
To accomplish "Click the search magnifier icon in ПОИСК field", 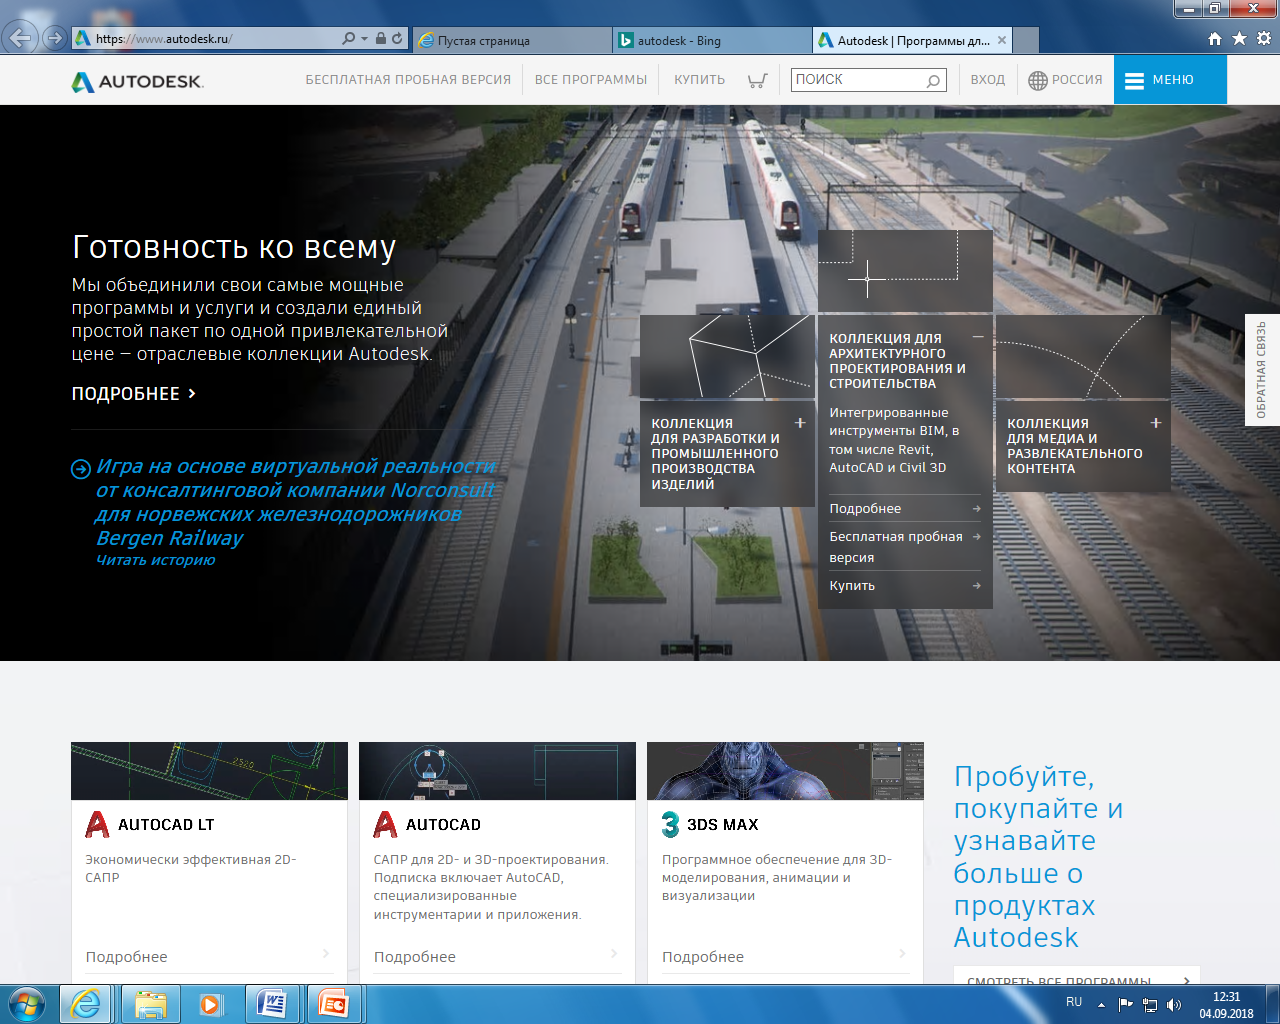I will pyautogui.click(x=933, y=80).
